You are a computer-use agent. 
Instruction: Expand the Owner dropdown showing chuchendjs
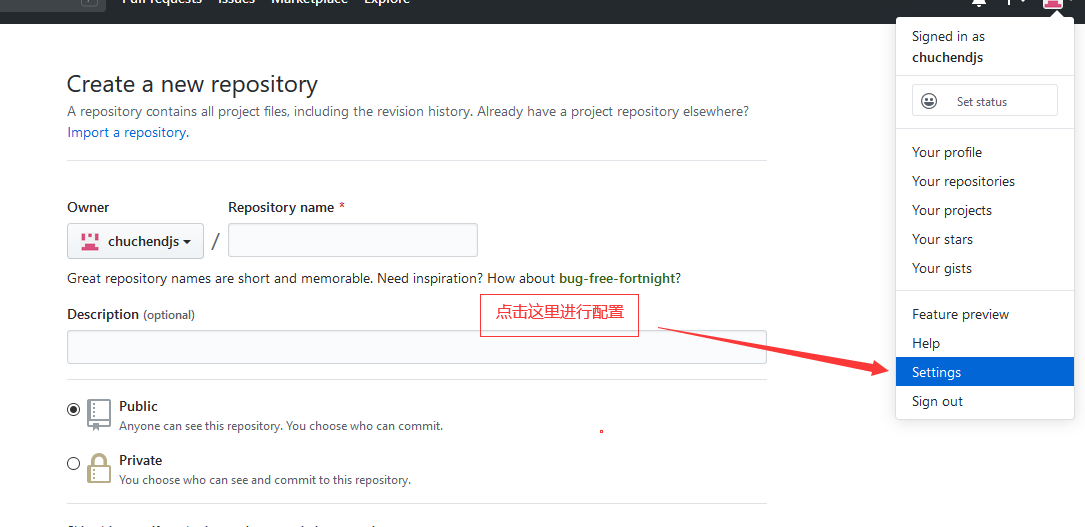(136, 241)
